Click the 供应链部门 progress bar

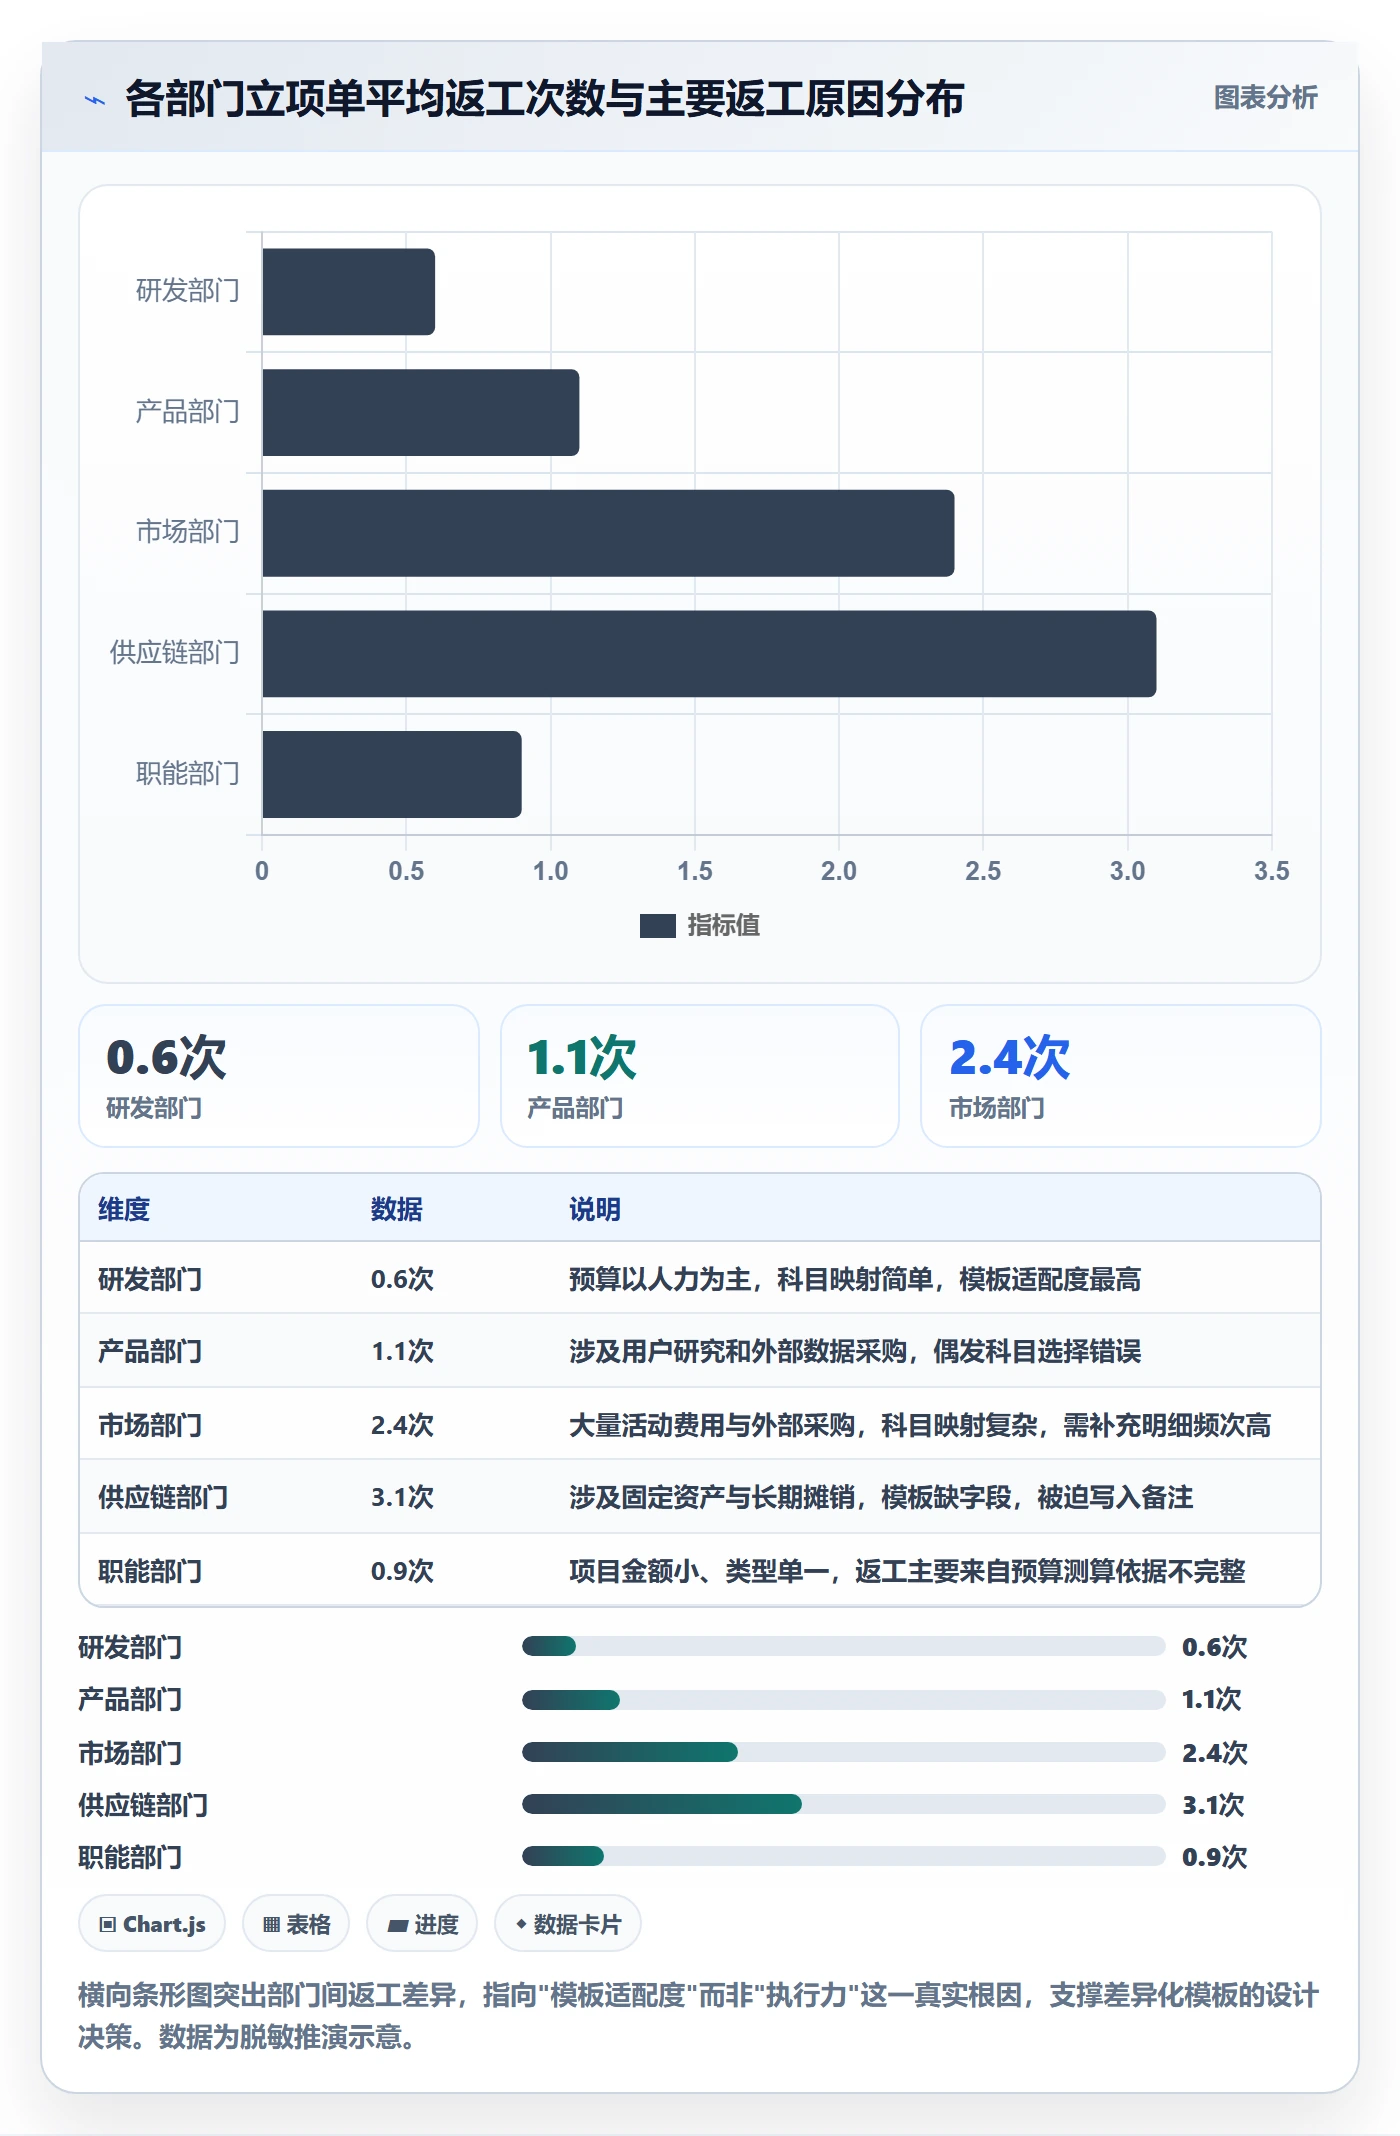[844, 1804]
